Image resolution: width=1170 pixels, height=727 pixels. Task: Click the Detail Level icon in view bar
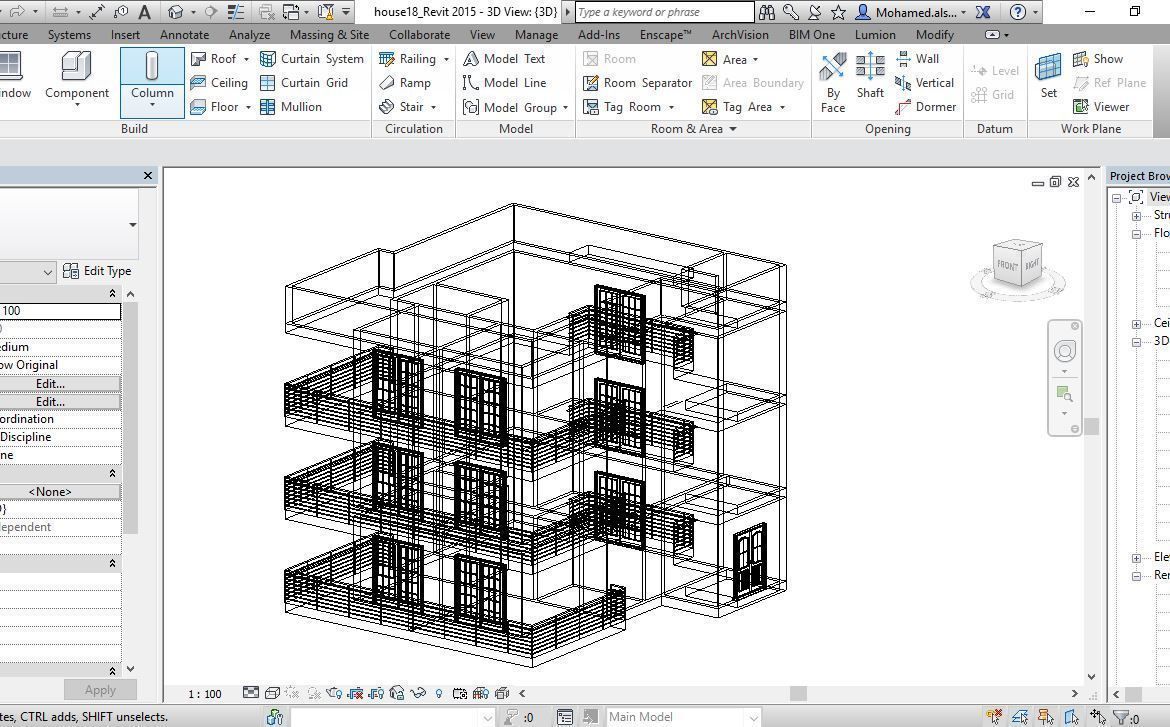pyautogui.click(x=251, y=693)
